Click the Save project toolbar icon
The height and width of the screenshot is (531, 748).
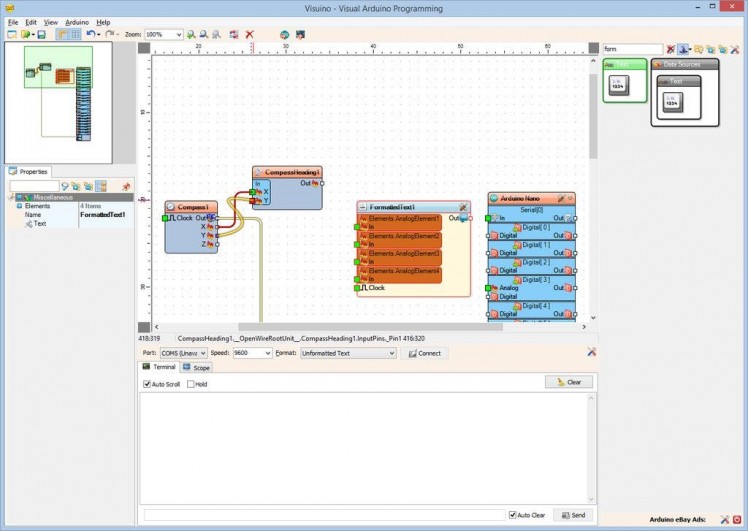pos(41,34)
